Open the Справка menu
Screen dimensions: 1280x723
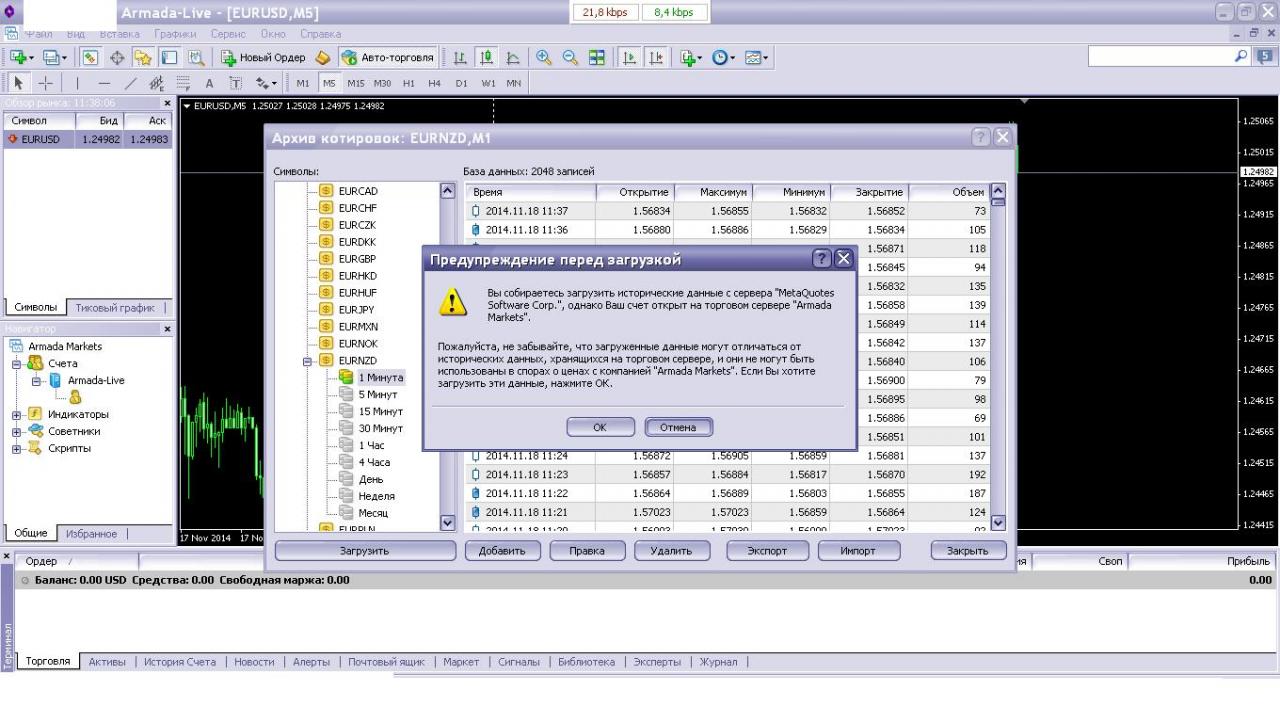coord(320,34)
